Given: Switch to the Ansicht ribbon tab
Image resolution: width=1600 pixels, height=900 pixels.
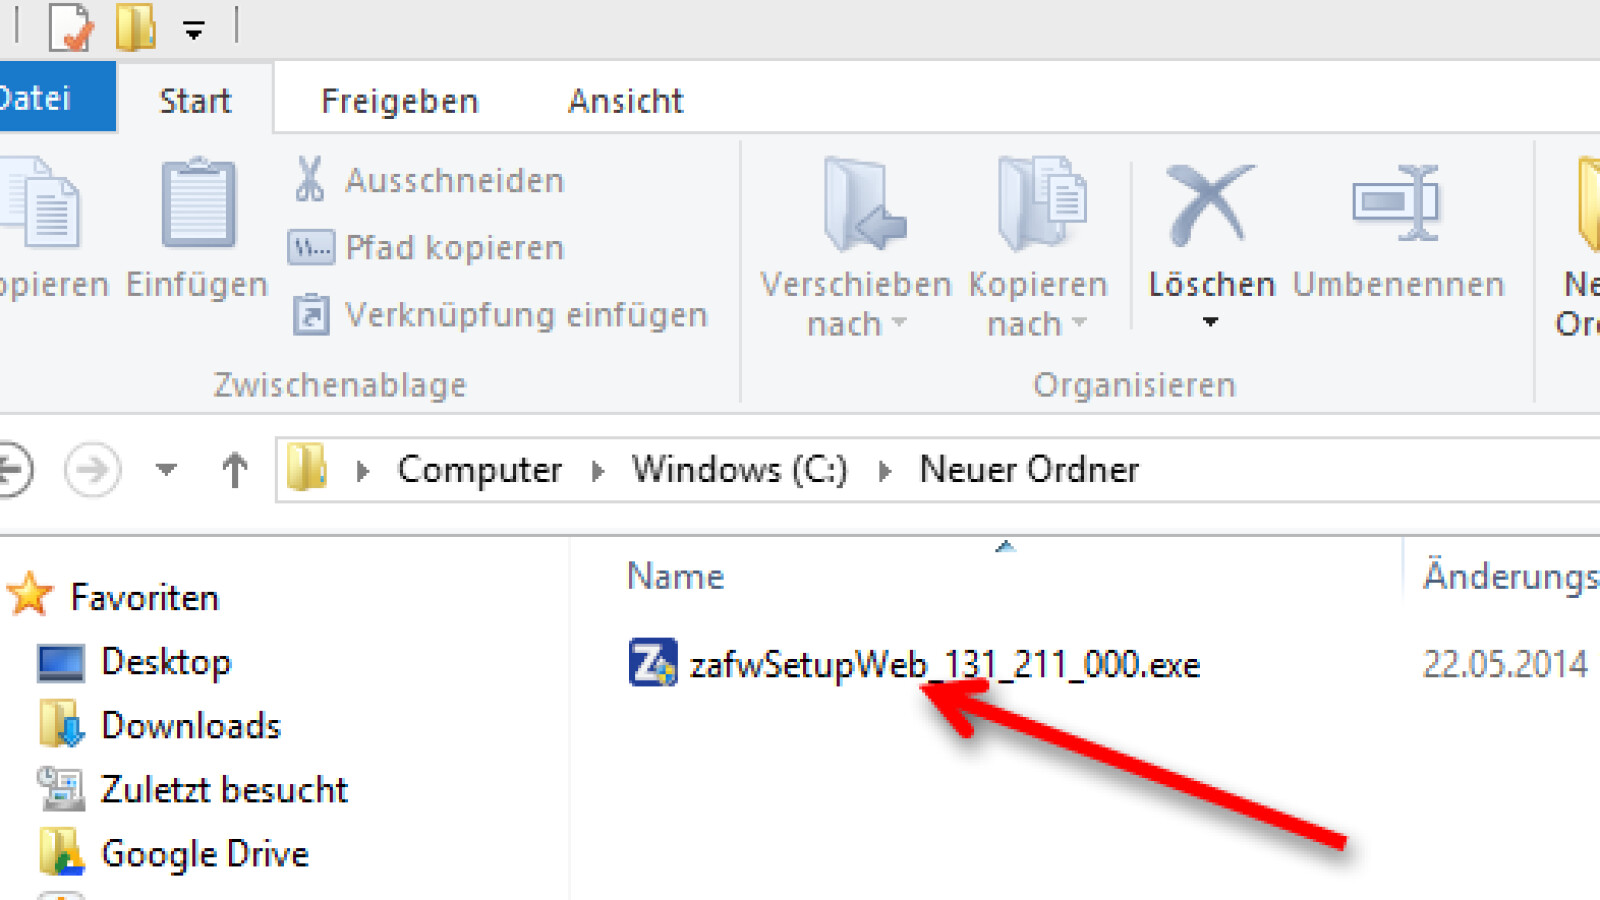Looking at the screenshot, I should 625,101.
